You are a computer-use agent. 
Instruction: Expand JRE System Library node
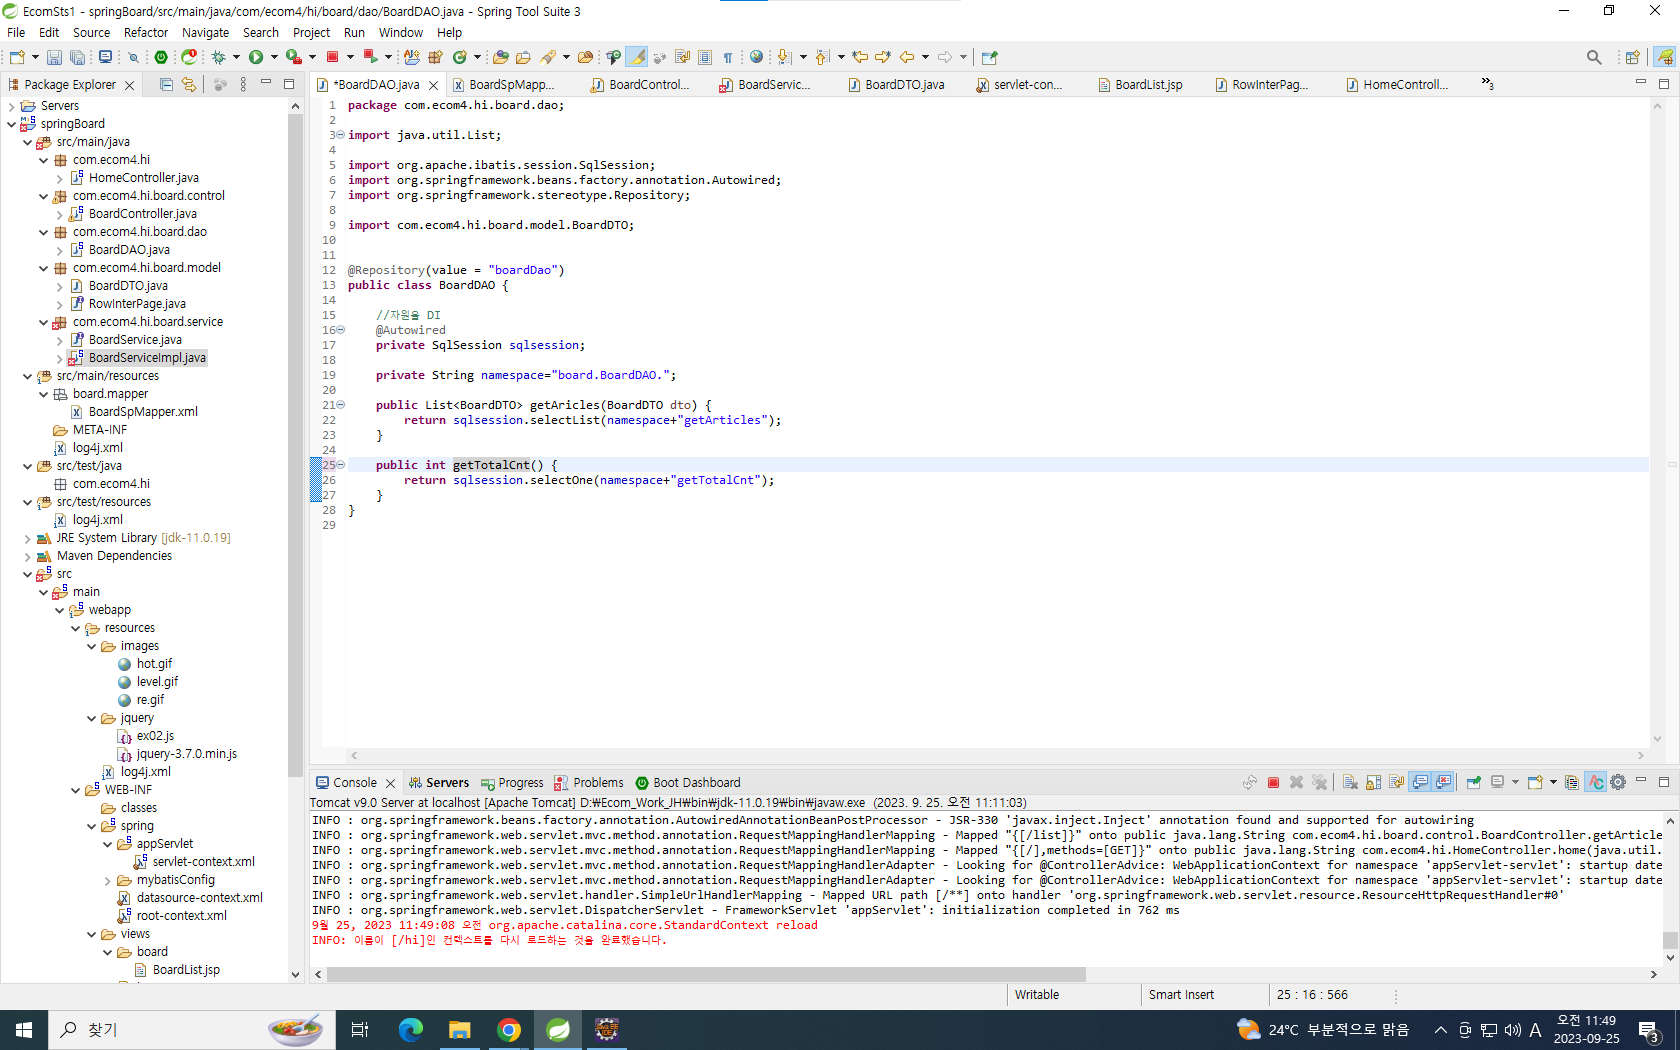click(x=27, y=538)
